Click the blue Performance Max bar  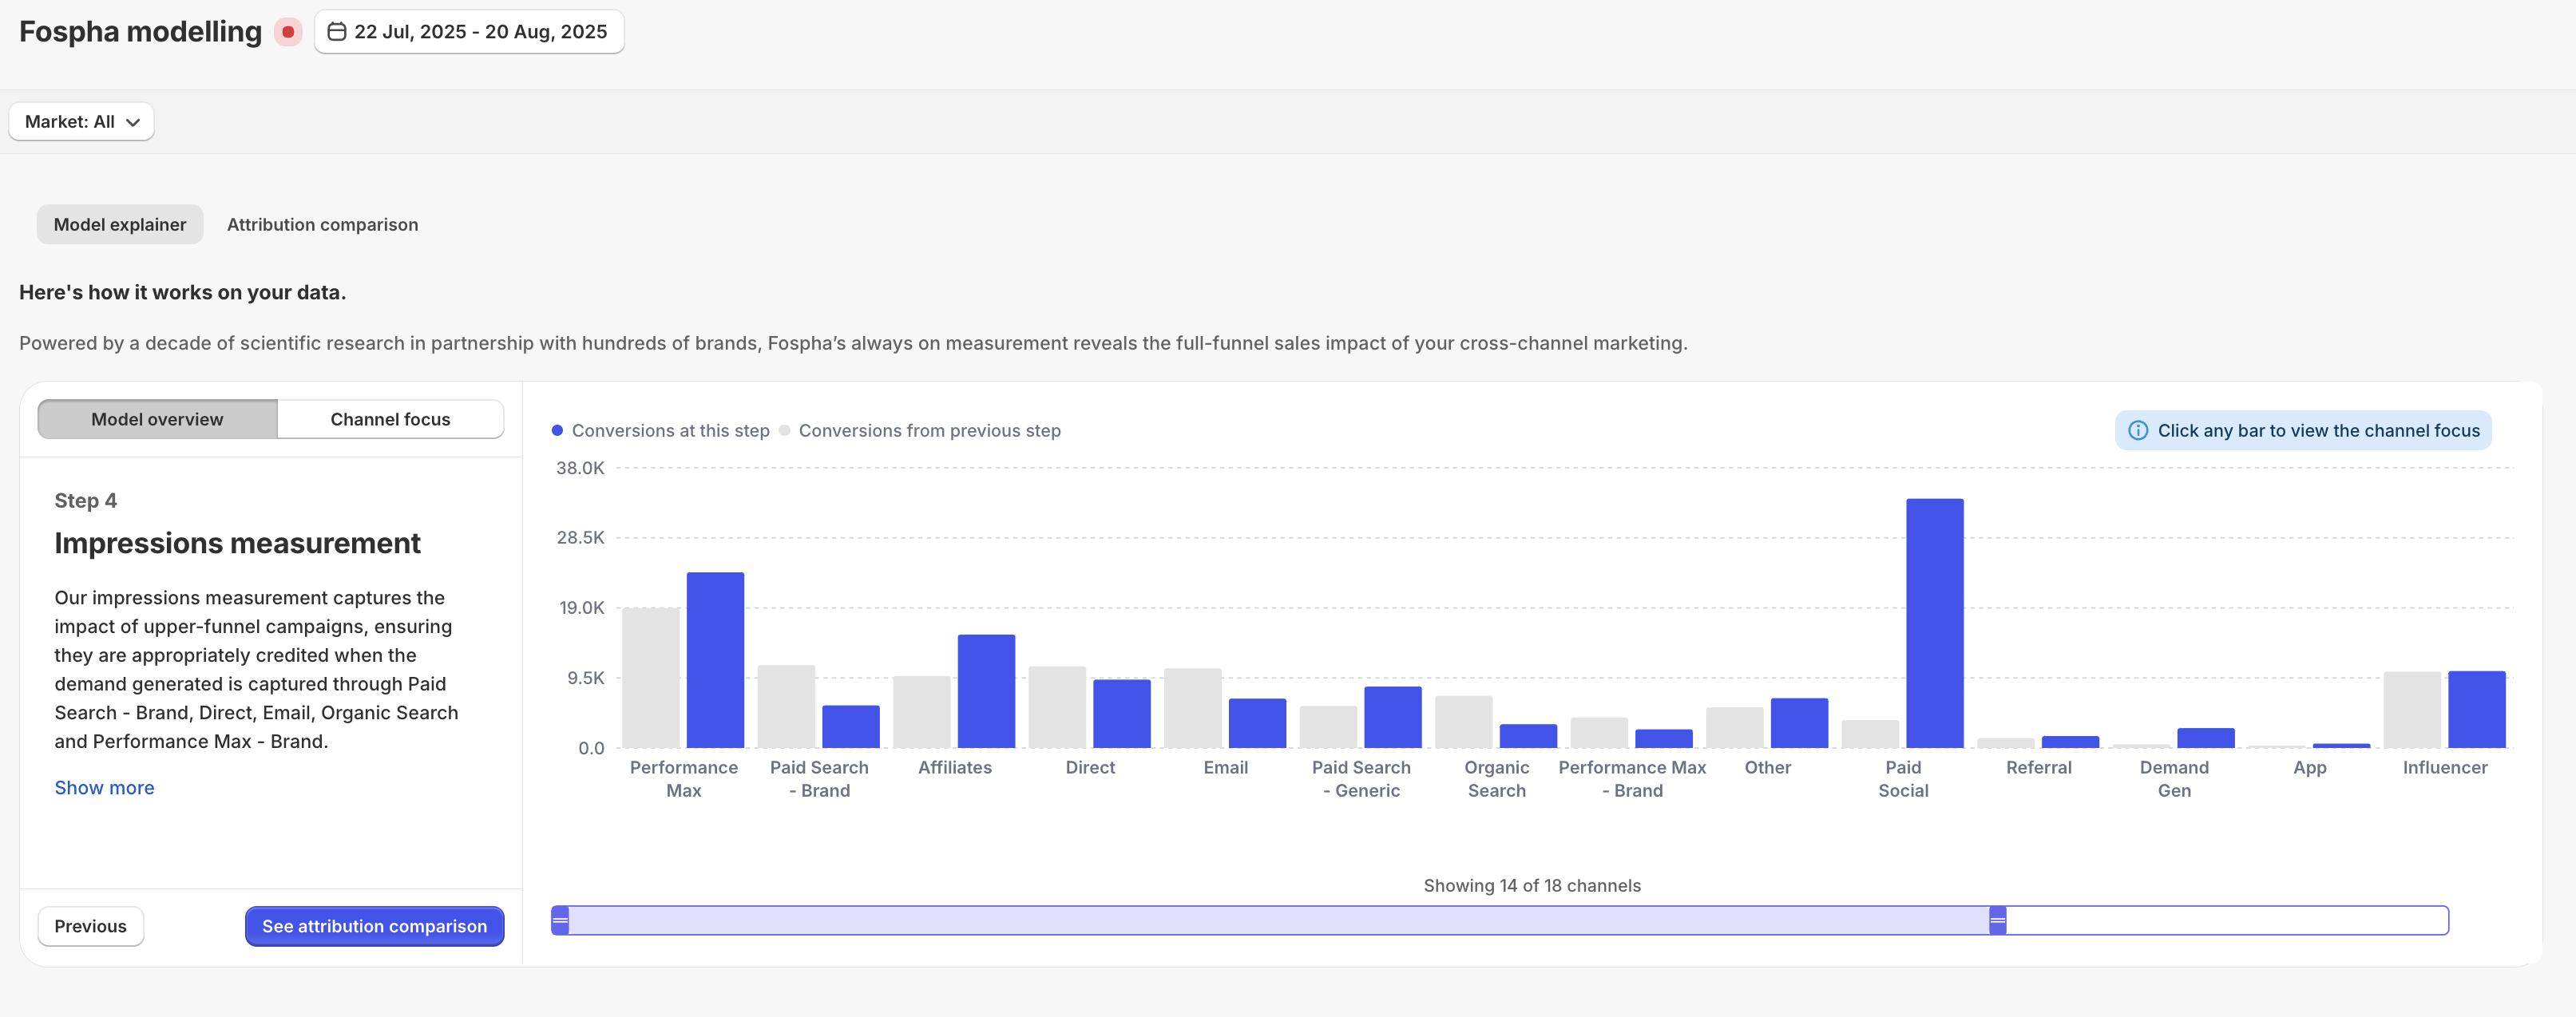[x=715, y=660]
